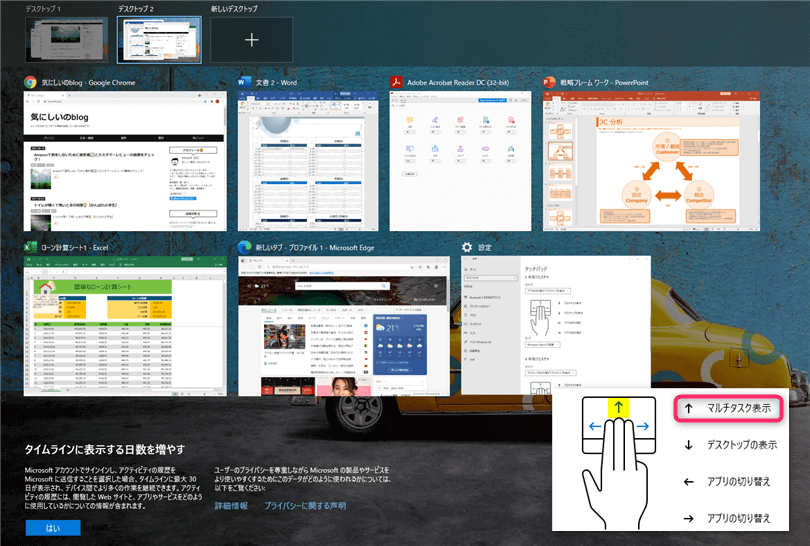Click the '新しいタブ - プロファイル 1 - Microsoft Edge' title
Viewport: 810px width, 546px height.
315,248
